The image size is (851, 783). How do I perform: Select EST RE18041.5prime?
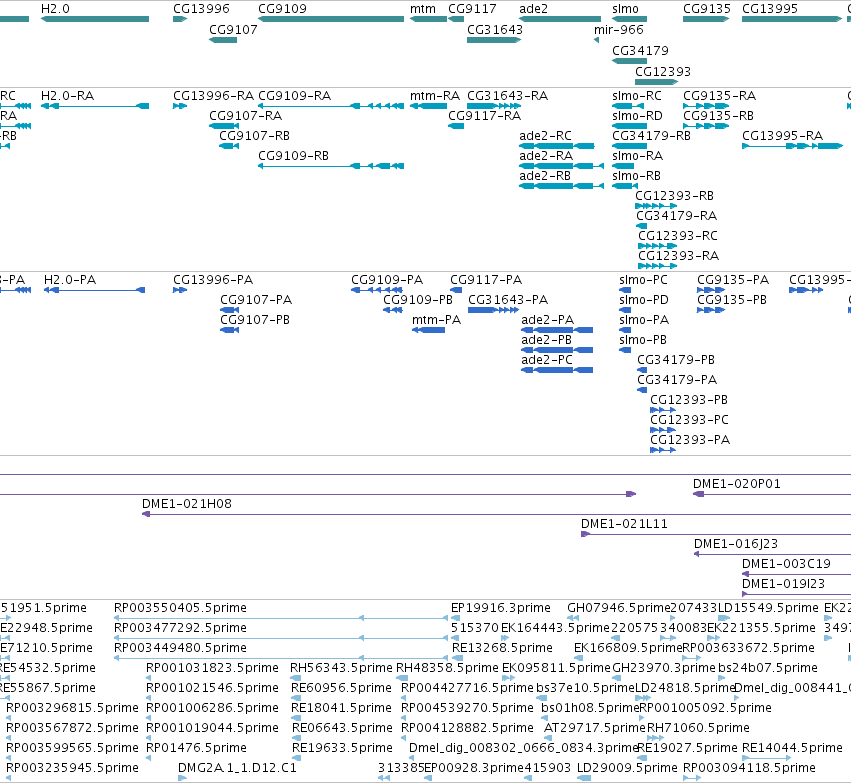coord(296,719)
